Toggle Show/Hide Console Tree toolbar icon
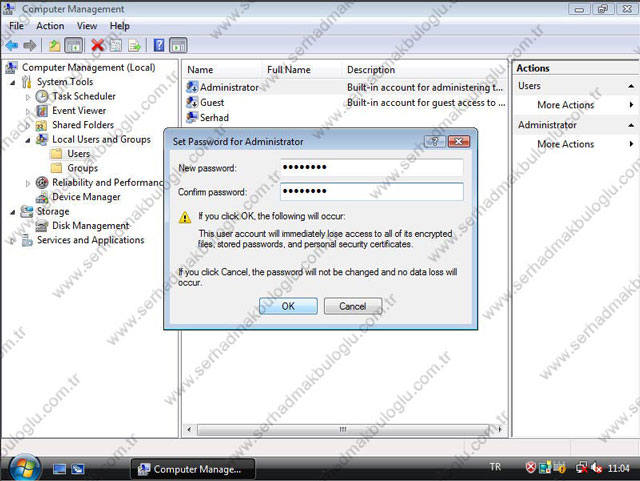 click(74, 45)
